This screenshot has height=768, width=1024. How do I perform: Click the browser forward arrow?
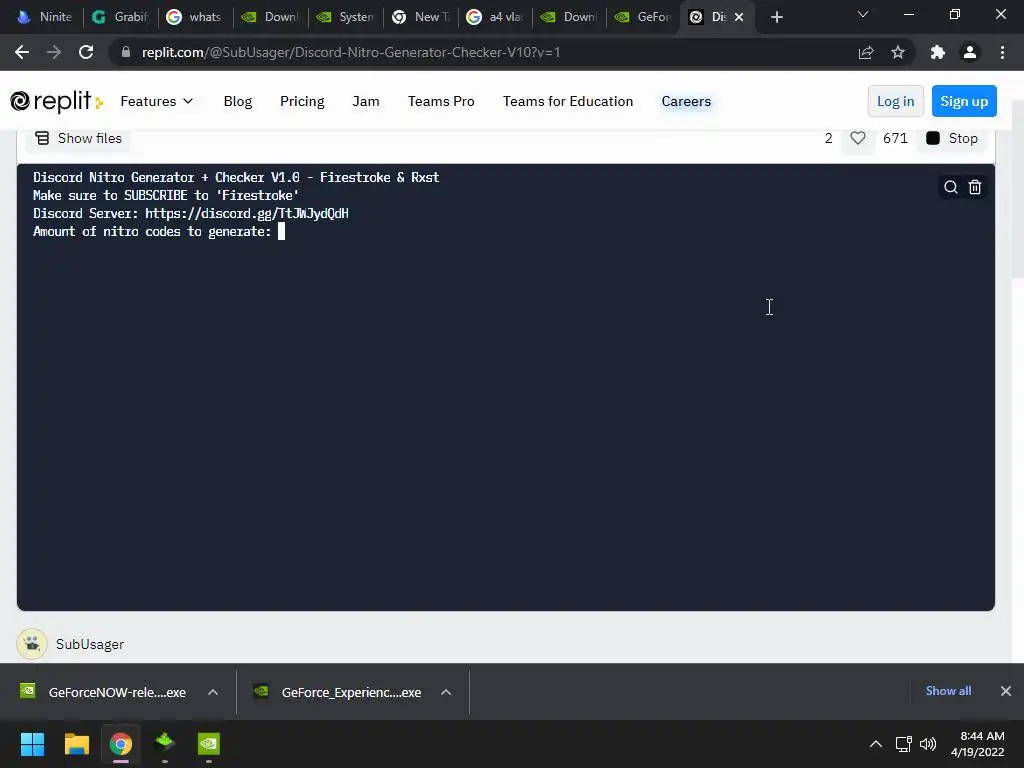tap(54, 52)
